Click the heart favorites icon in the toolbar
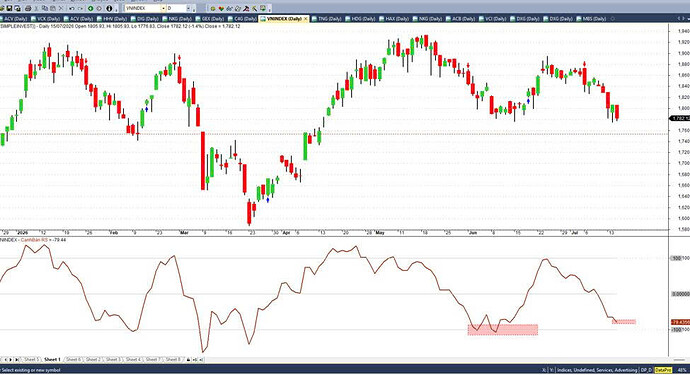The height and width of the screenshot is (375, 690). (x=221, y=8)
